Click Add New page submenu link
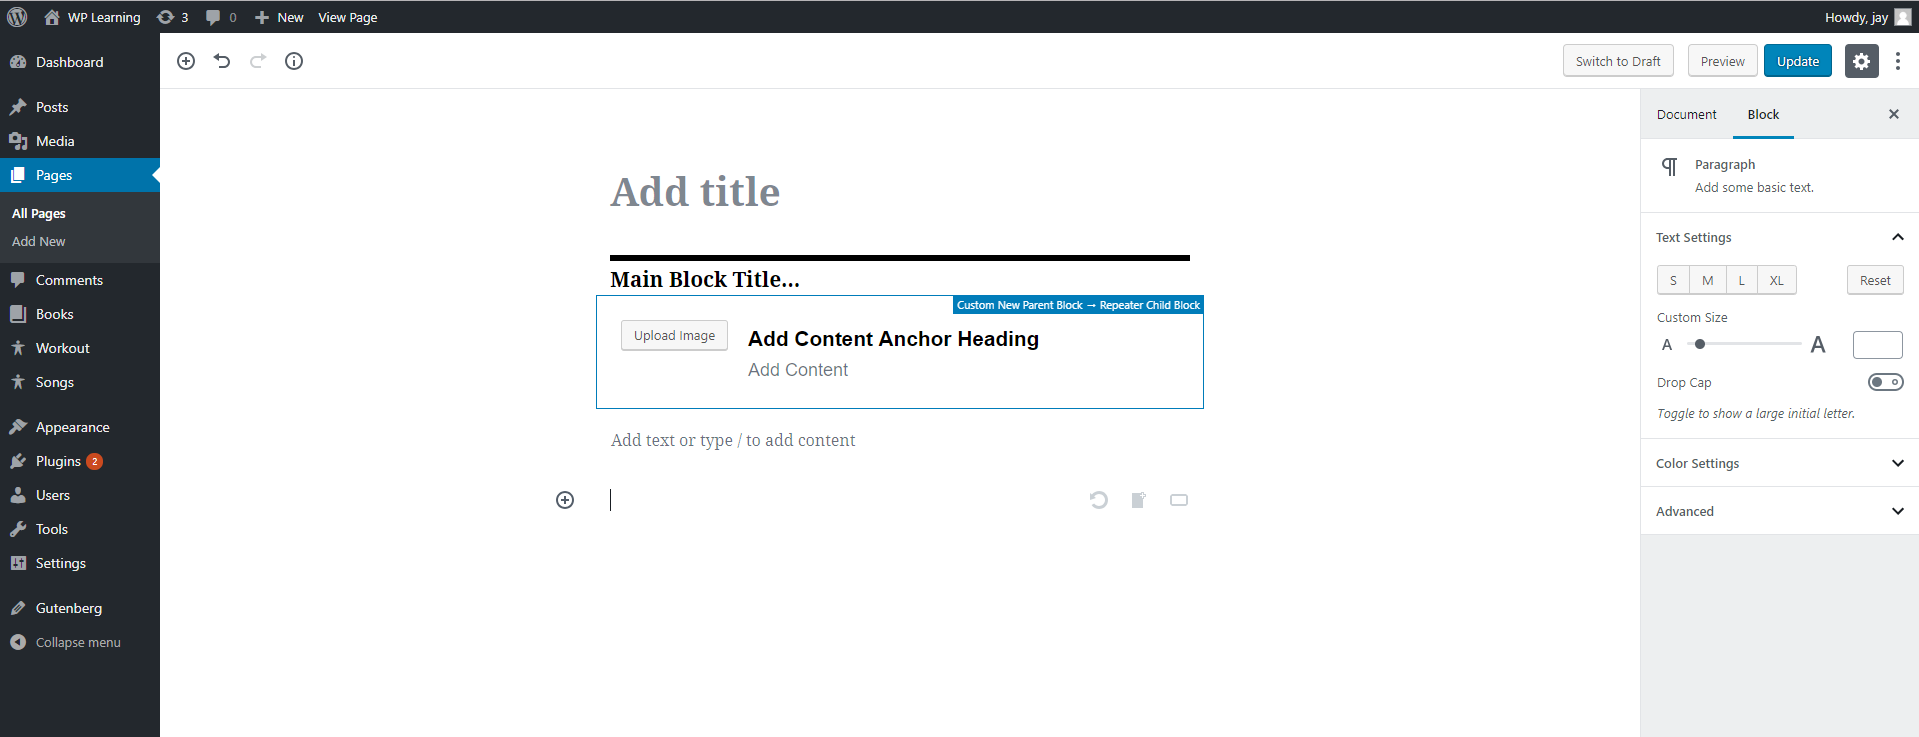 [39, 241]
